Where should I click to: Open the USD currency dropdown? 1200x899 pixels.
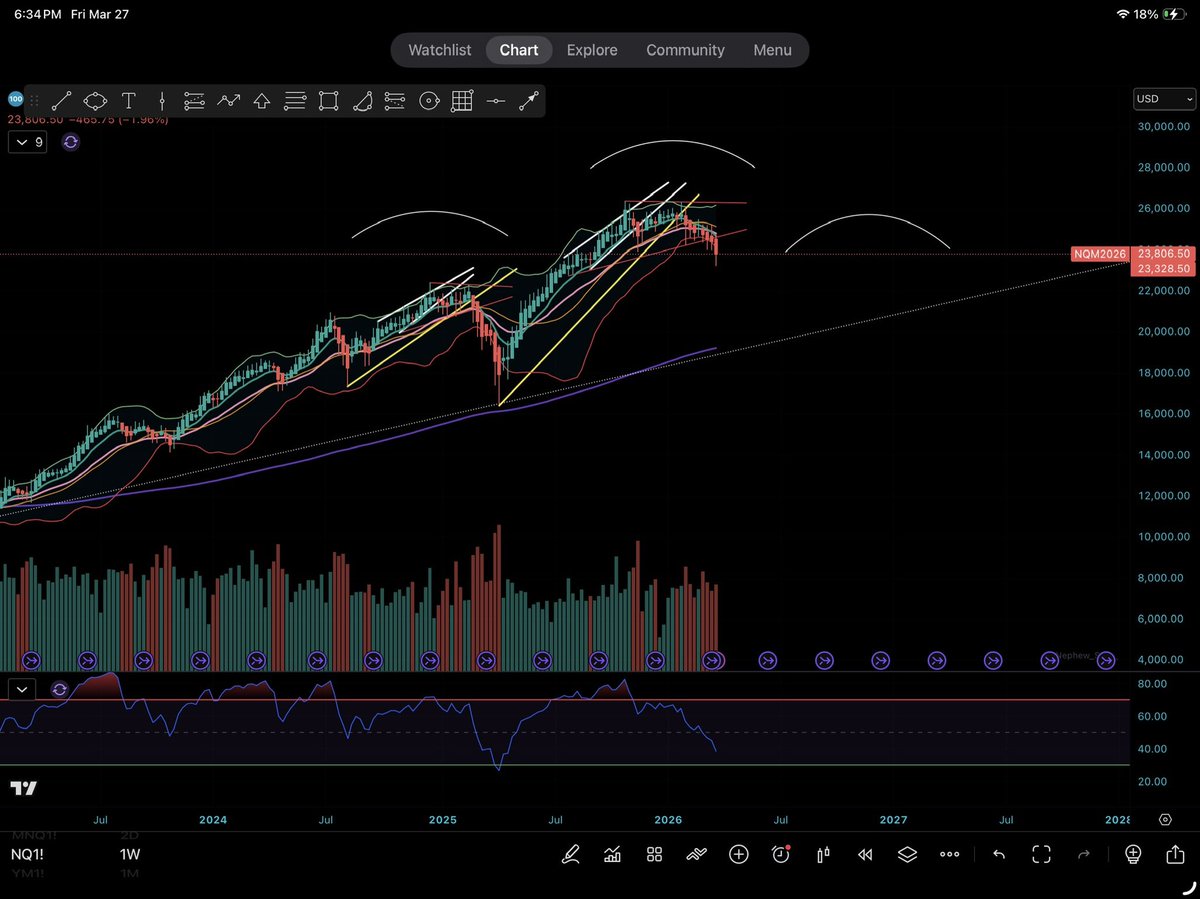coord(1165,99)
